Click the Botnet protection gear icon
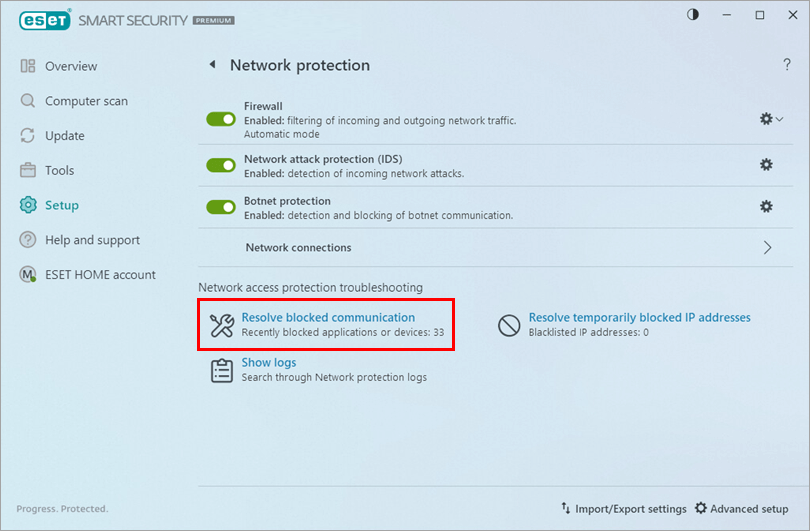 (x=766, y=207)
